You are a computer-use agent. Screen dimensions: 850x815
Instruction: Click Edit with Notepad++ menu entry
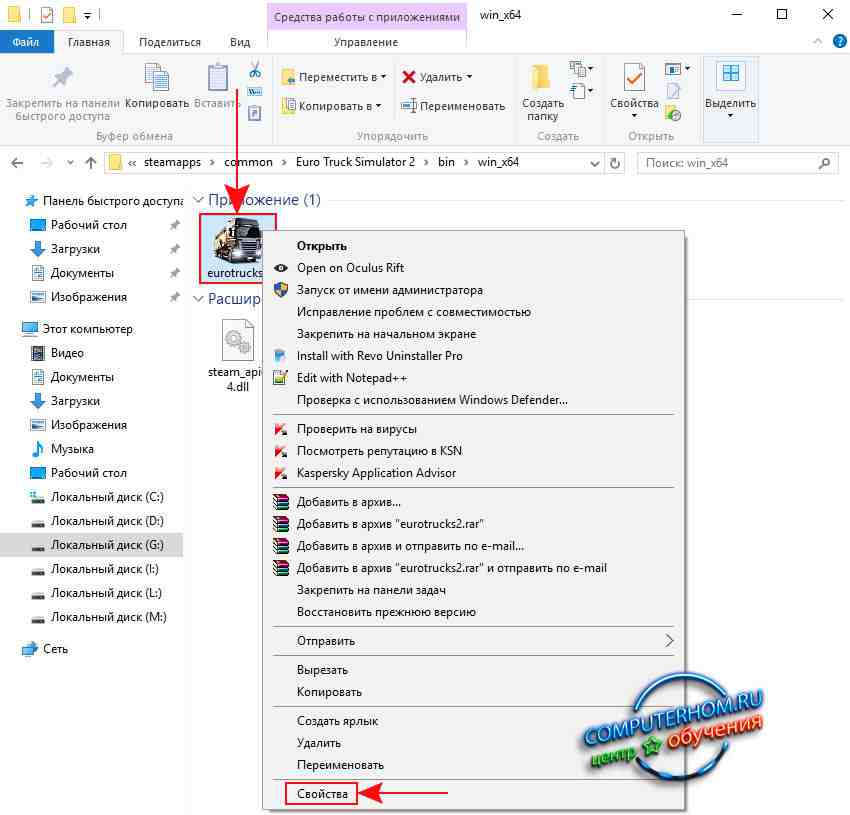click(352, 378)
